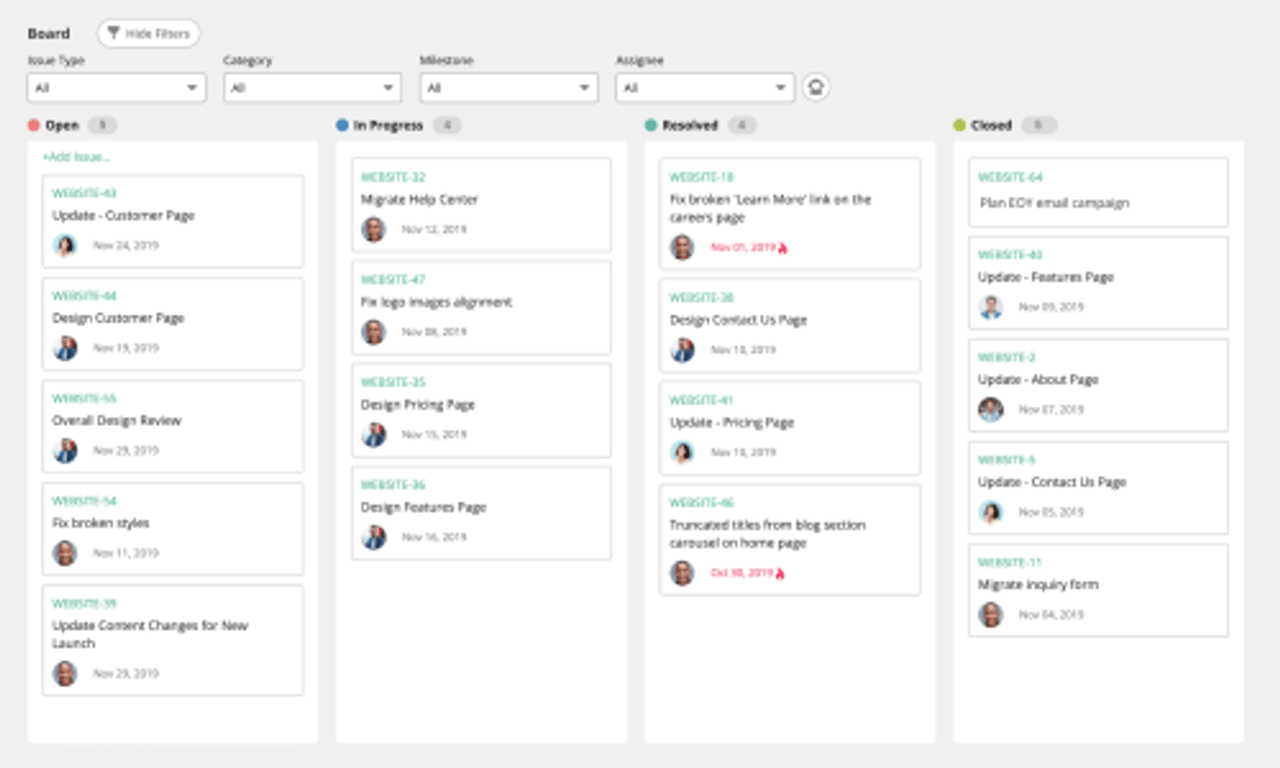
Task: Click the 'Overall Design Review' card title
Action: coord(117,421)
